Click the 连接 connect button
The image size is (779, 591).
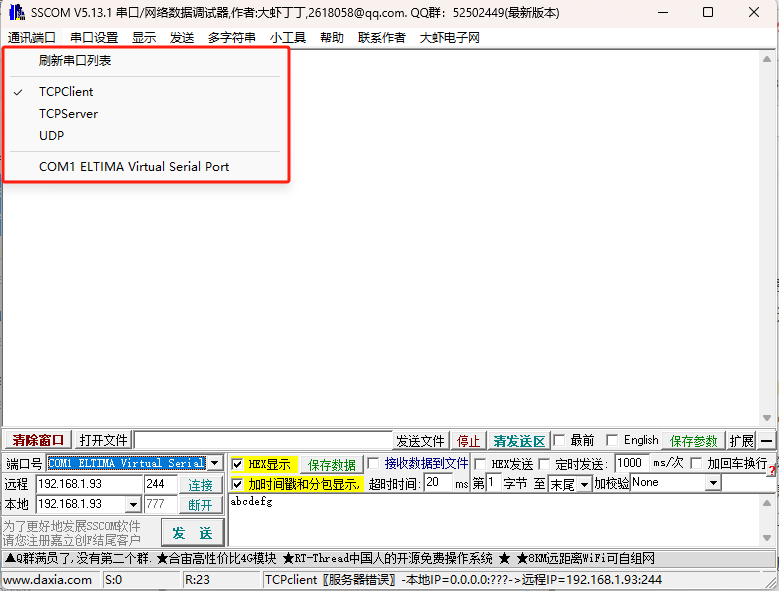click(200, 485)
